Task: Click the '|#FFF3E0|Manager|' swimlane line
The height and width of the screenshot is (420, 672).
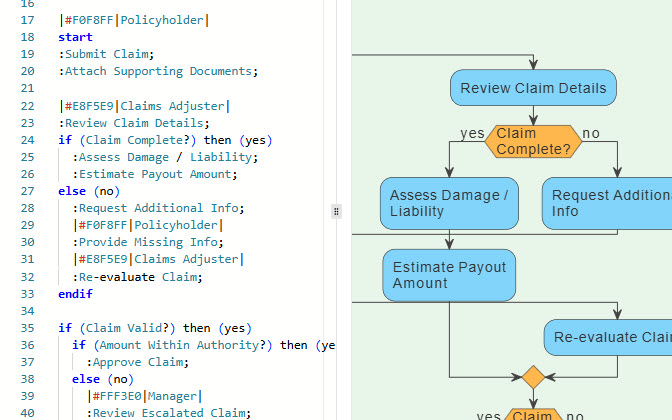Action: pos(144,396)
